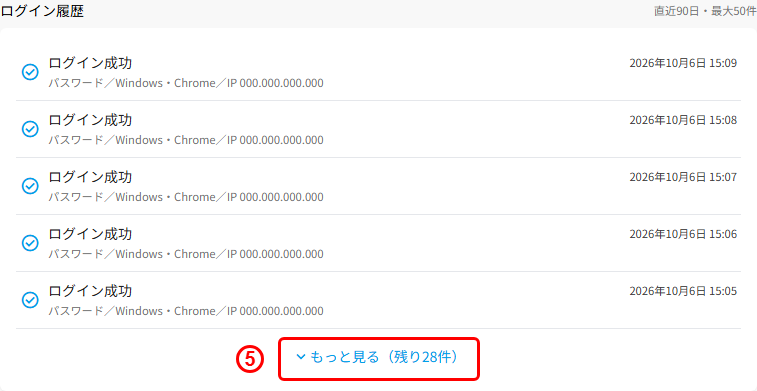Click device details under the 15:08 login
This screenshot has height=391, width=757.
pos(186,140)
